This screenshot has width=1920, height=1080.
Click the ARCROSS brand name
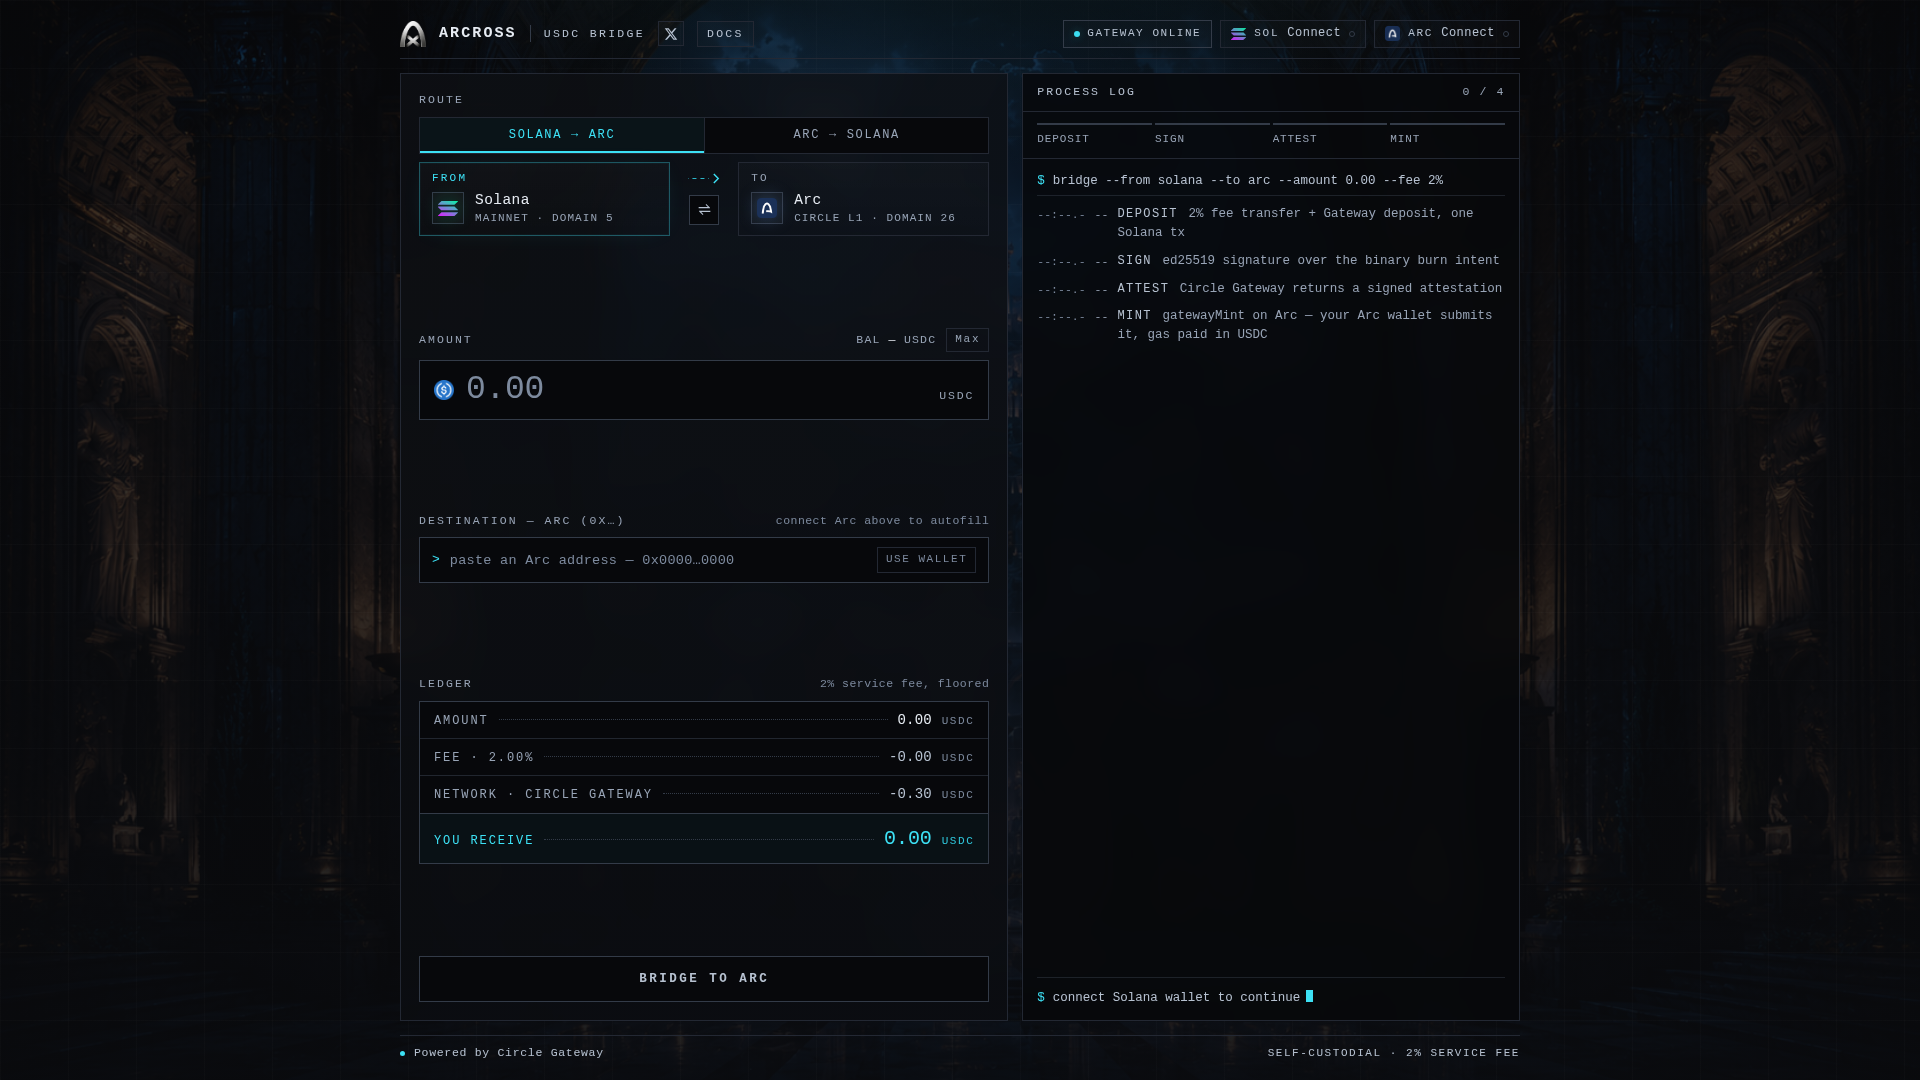[477, 33]
